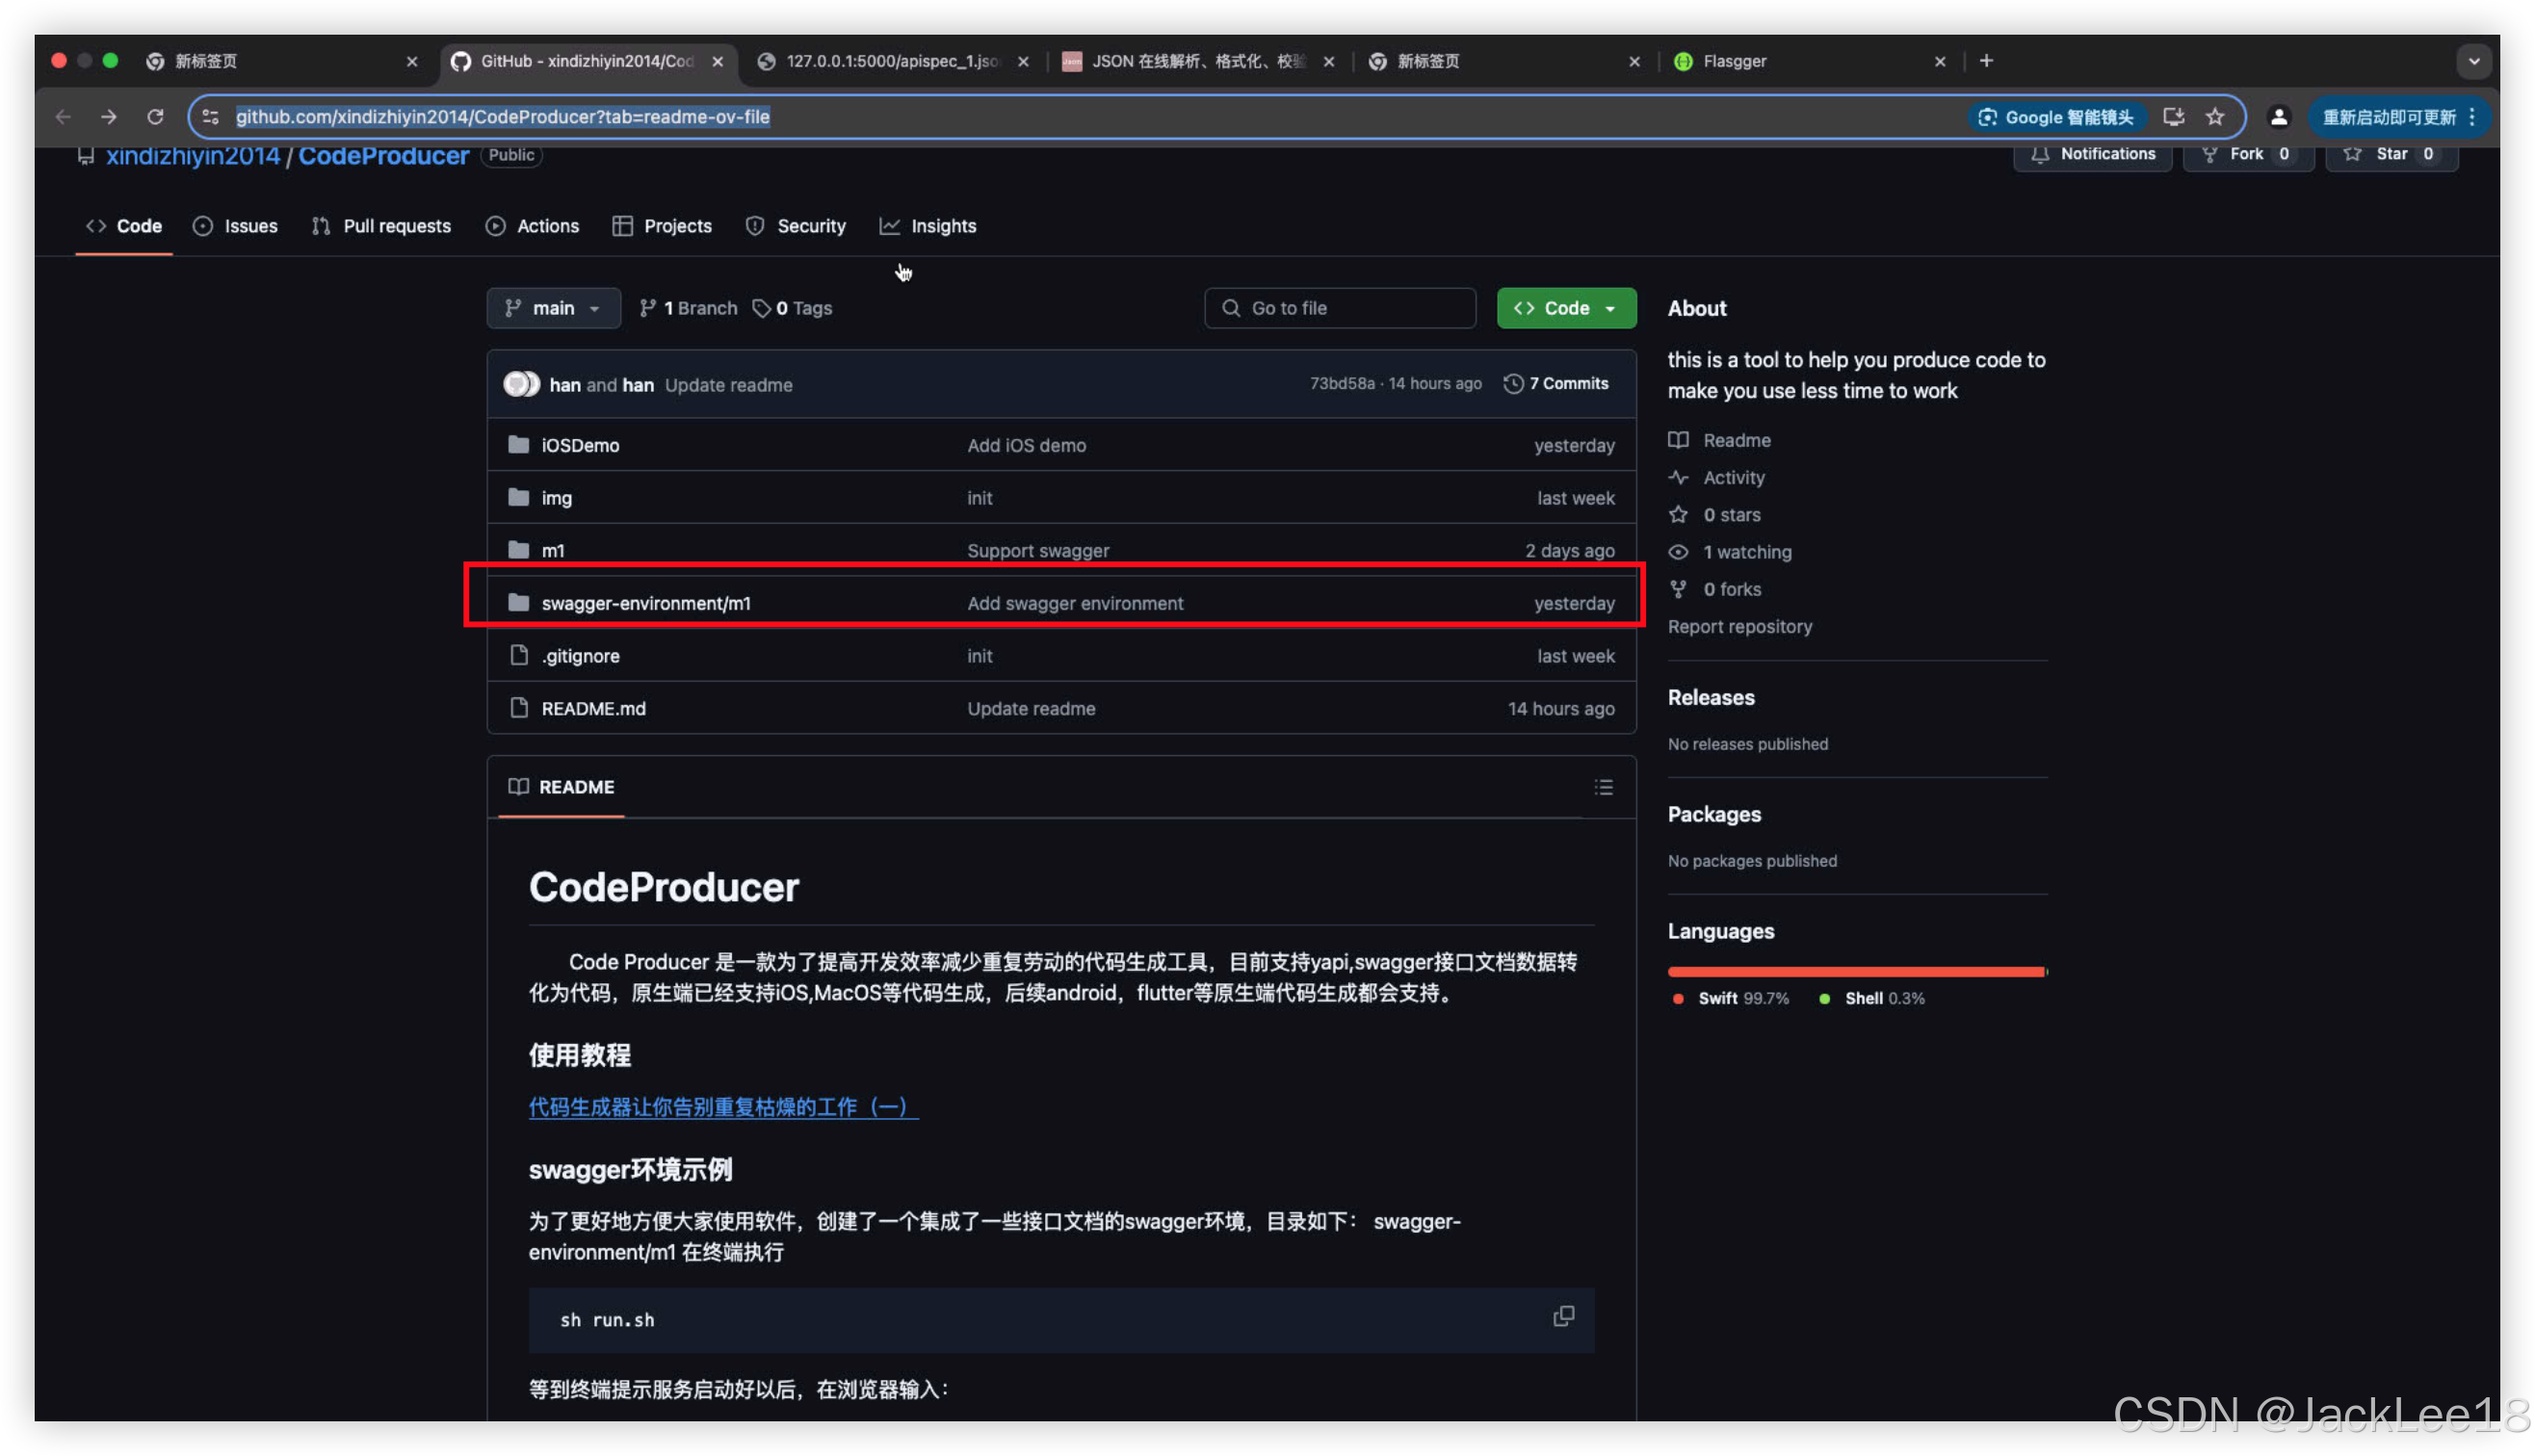
Task: Bookmark page with star icon
Action: (x=2215, y=117)
